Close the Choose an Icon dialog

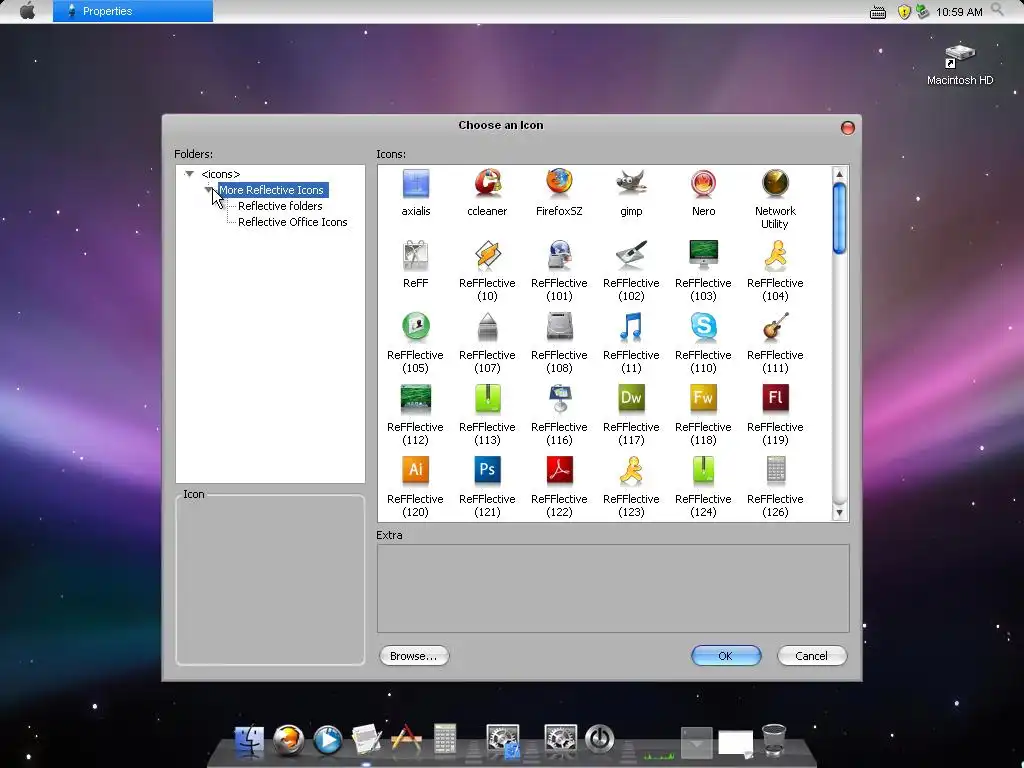click(847, 128)
